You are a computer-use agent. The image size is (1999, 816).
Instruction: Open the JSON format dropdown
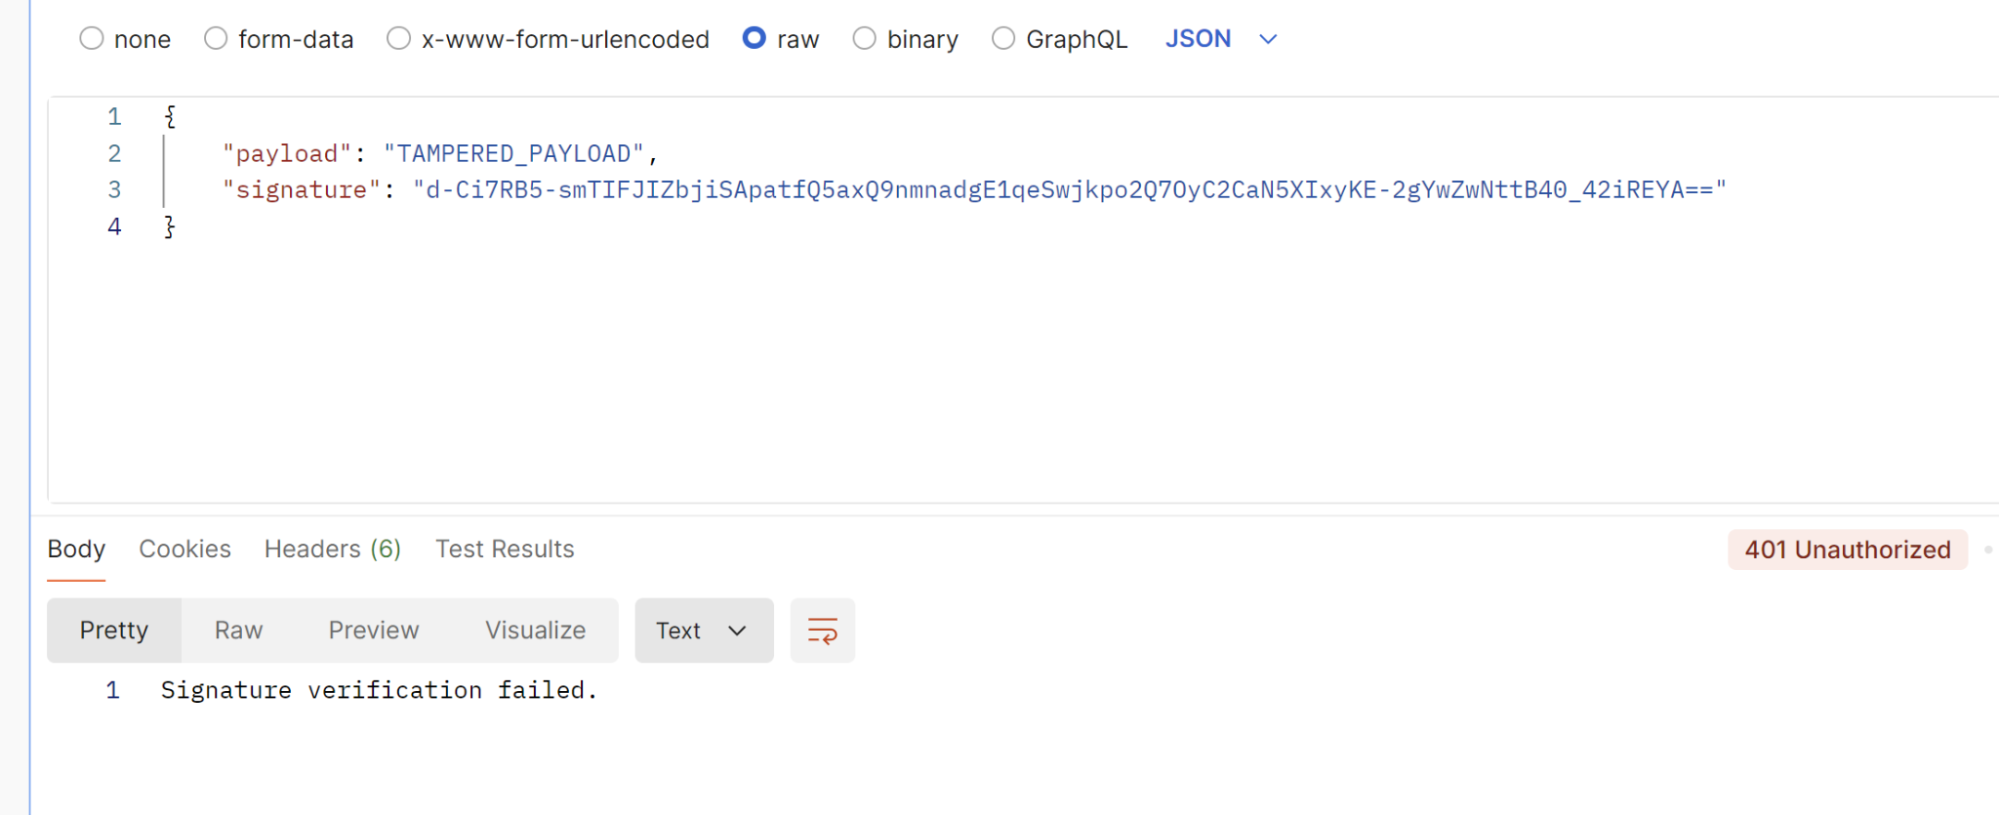pos(1221,39)
